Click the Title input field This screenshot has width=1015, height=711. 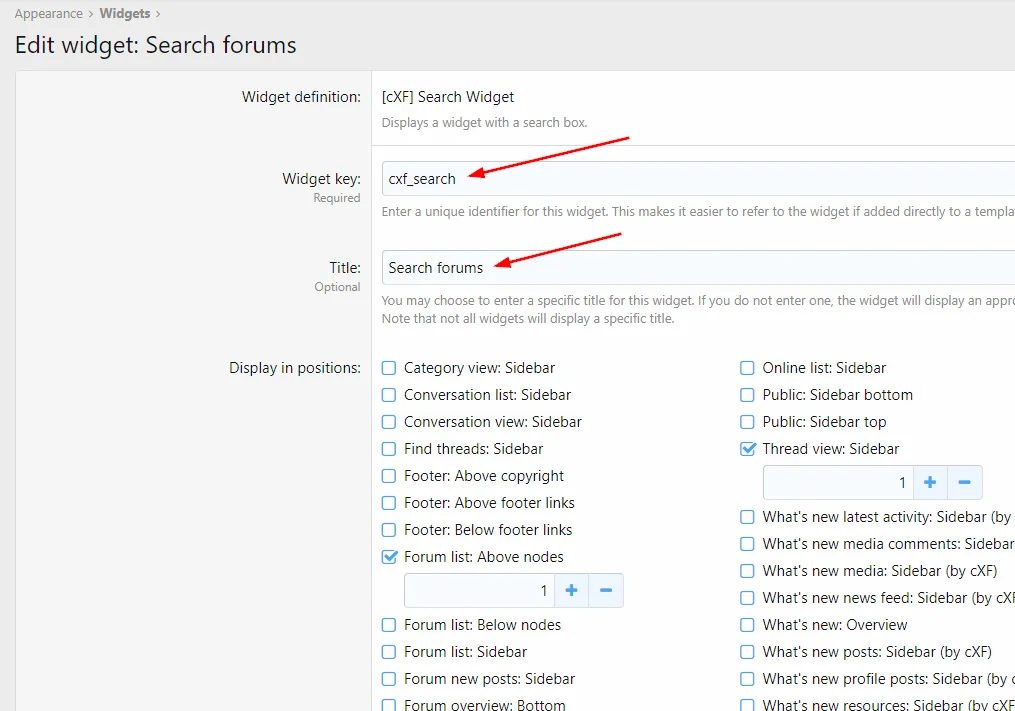(x=700, y=268)
